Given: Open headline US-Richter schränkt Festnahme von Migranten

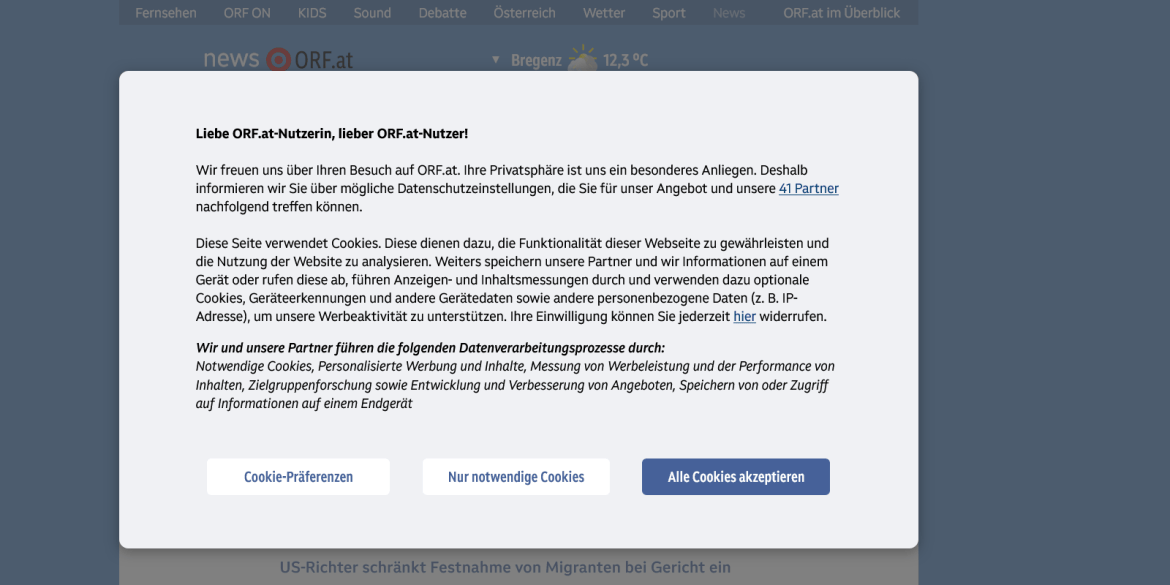Looking at the screenshot, I should click(x=505, y=567).
